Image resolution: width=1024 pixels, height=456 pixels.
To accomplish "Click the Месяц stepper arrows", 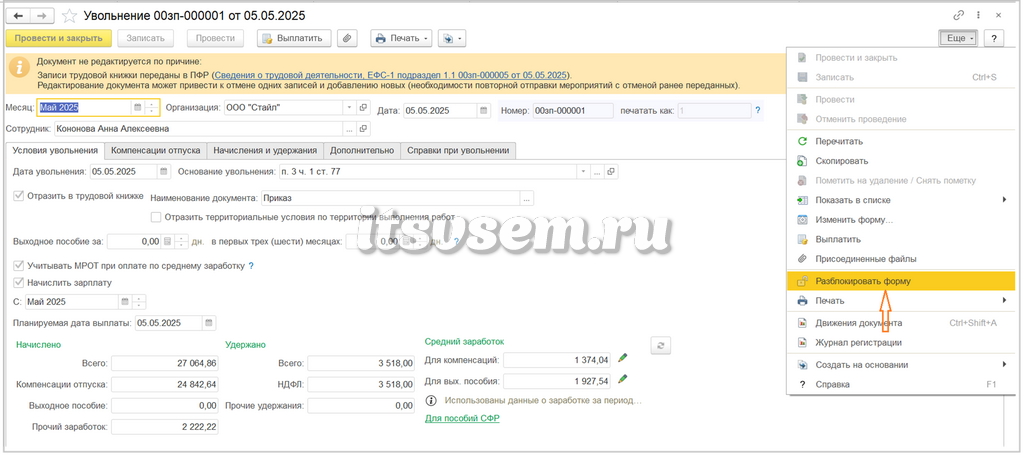I will point(152,107).
